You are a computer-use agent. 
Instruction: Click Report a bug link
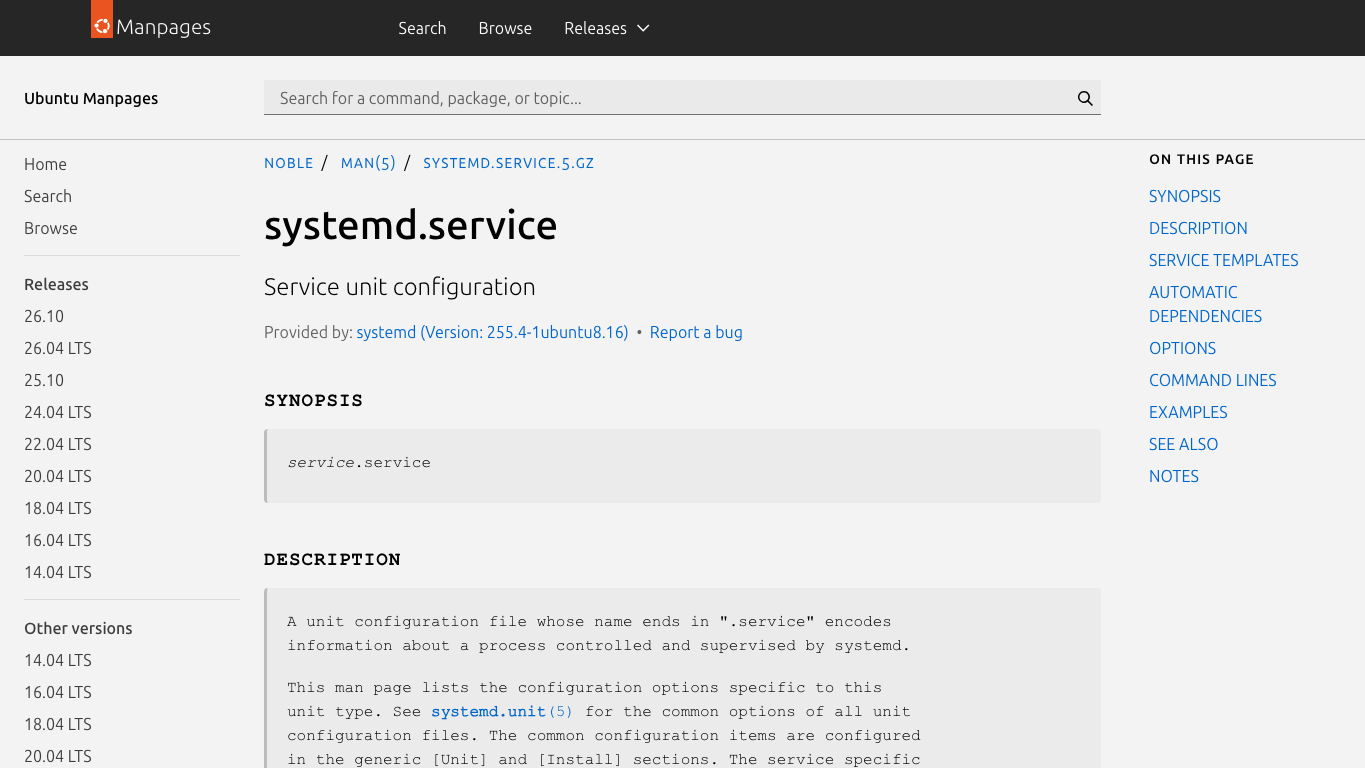click(x=696, y=332)
